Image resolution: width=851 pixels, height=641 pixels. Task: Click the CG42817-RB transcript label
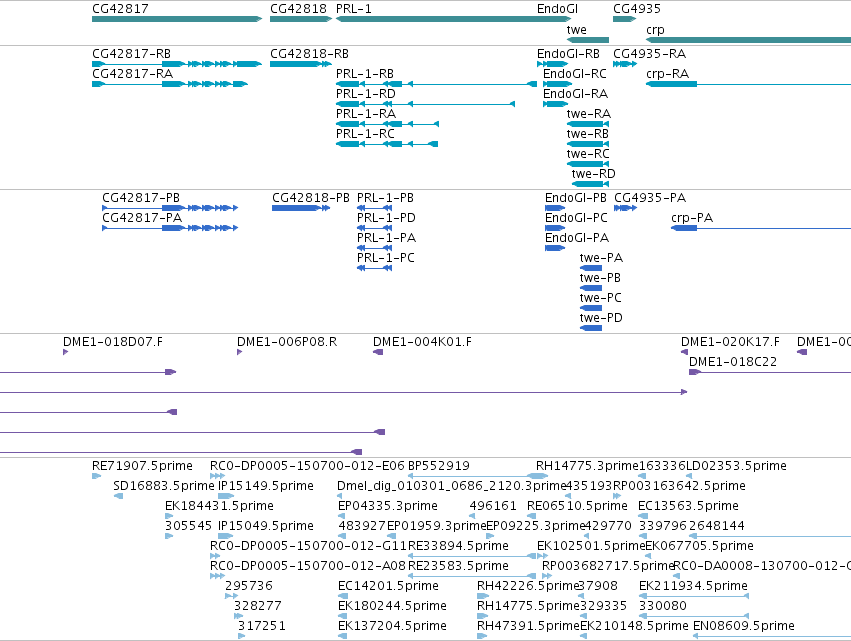pos(131,54)
